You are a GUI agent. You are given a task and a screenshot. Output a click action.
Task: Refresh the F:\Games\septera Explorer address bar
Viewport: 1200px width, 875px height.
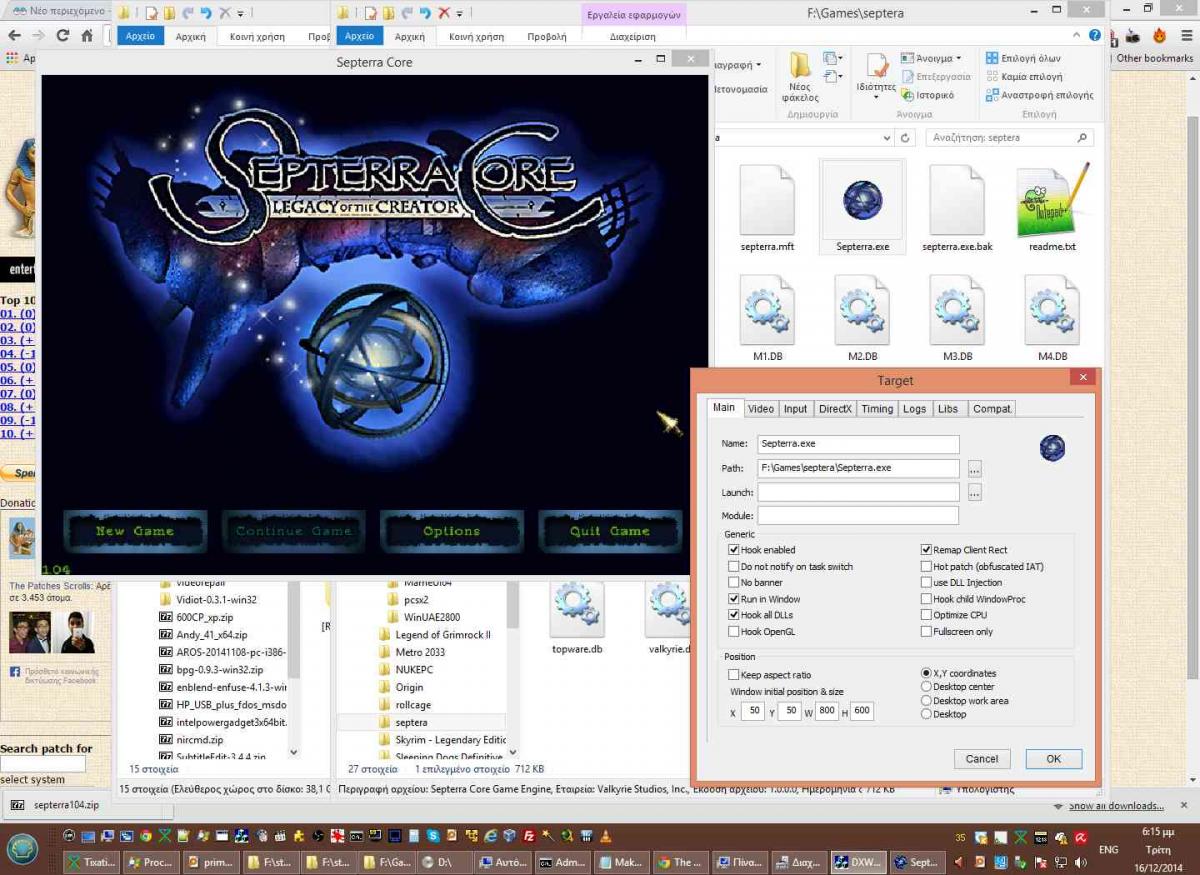[904, 138]
